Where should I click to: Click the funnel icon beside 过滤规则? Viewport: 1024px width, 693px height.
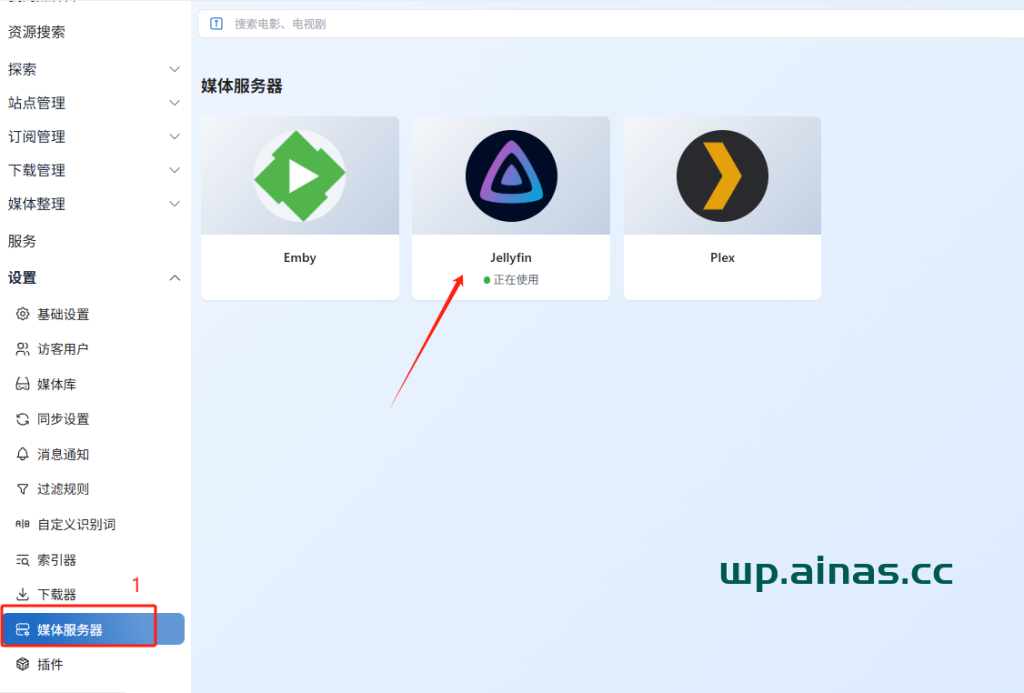tap(22, 489)
